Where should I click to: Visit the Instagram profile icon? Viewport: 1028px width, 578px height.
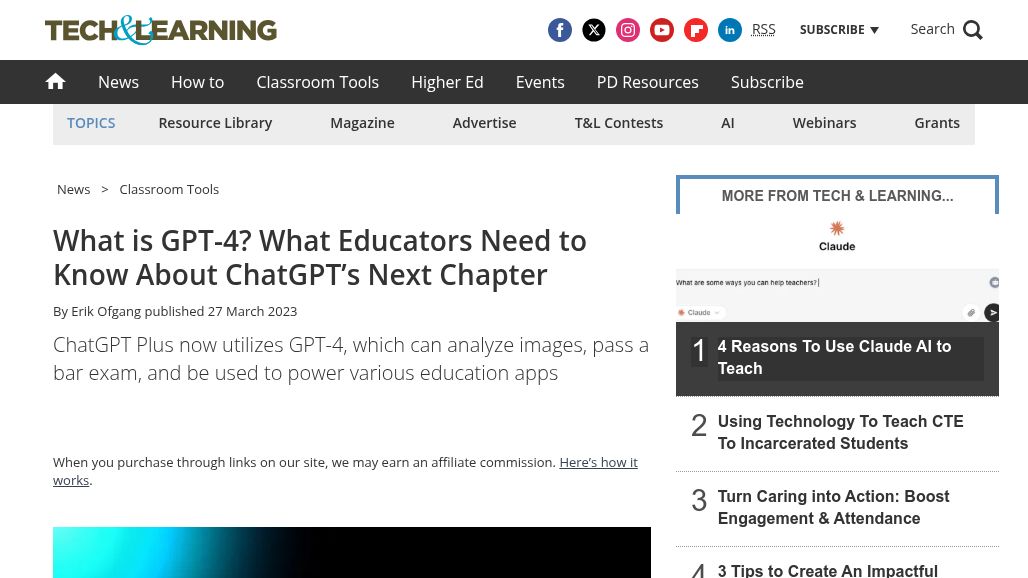[627, 30]
